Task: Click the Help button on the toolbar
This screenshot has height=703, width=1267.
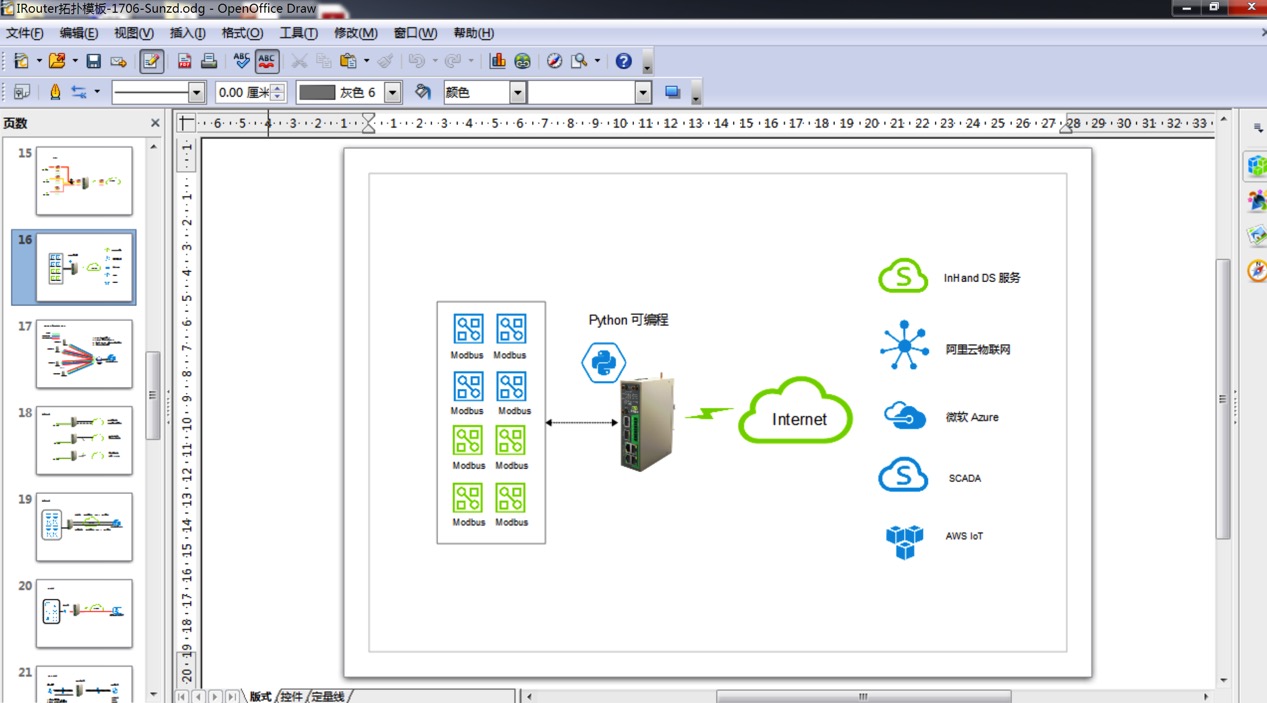Action: pos(621,61)
